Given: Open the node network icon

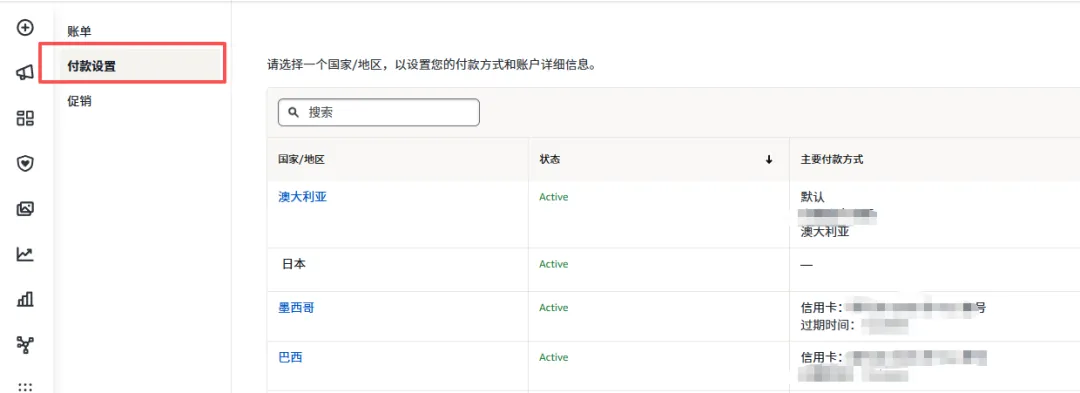Looking at the screenshot, I should click(25, 344).
